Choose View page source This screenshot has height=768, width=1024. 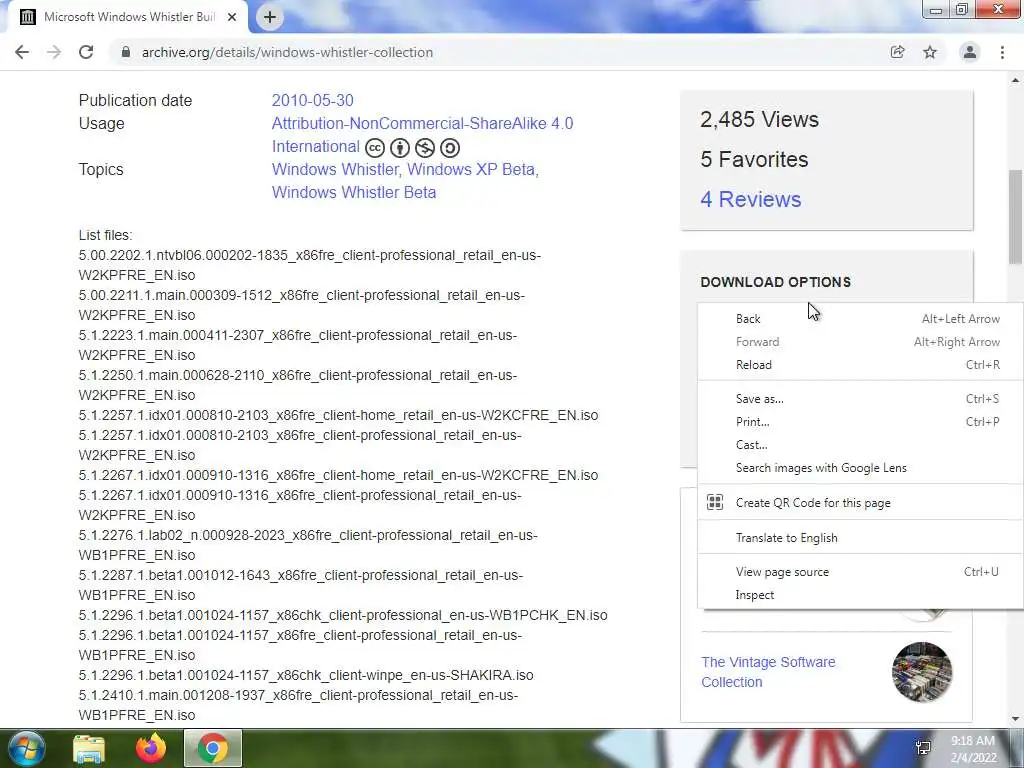859,571
